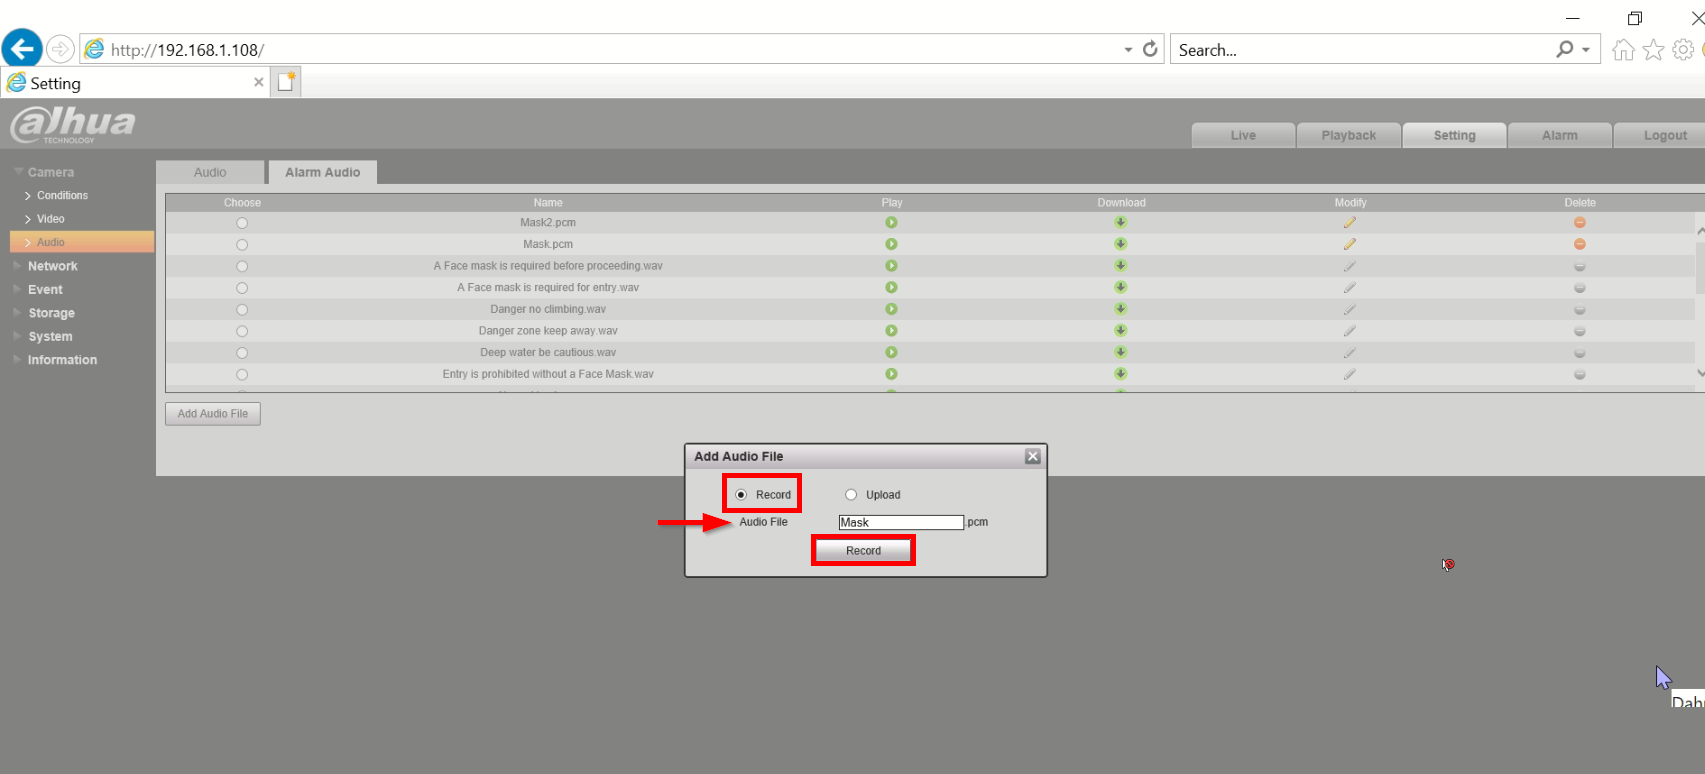
Task: Open browser favorites star
Action: click(1654, 49)
